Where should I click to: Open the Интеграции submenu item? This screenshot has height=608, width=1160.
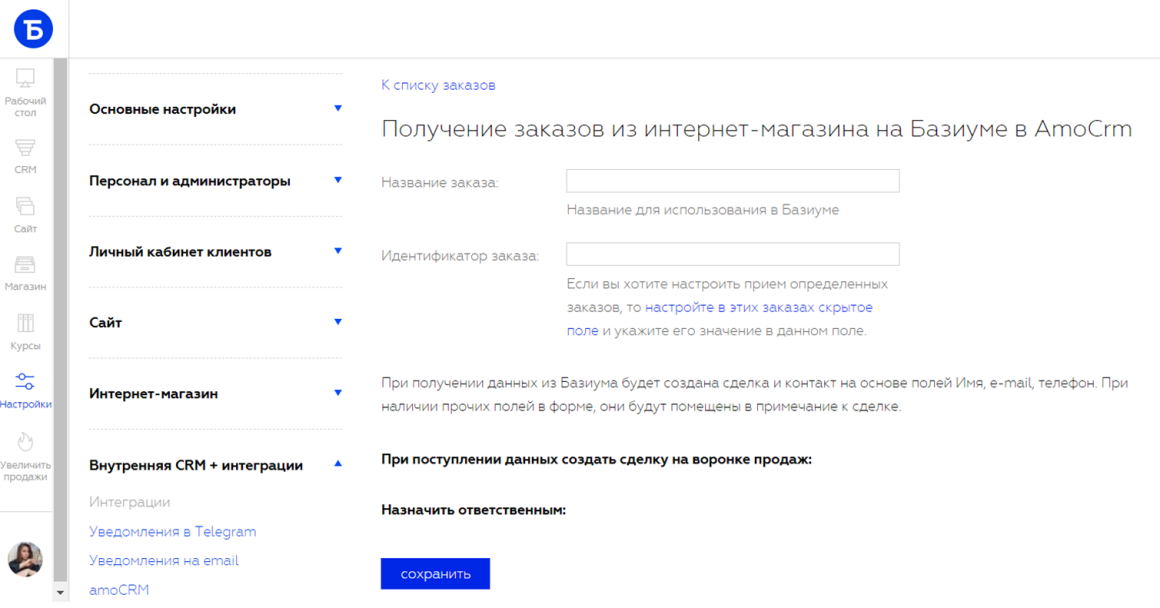[129, 502]
